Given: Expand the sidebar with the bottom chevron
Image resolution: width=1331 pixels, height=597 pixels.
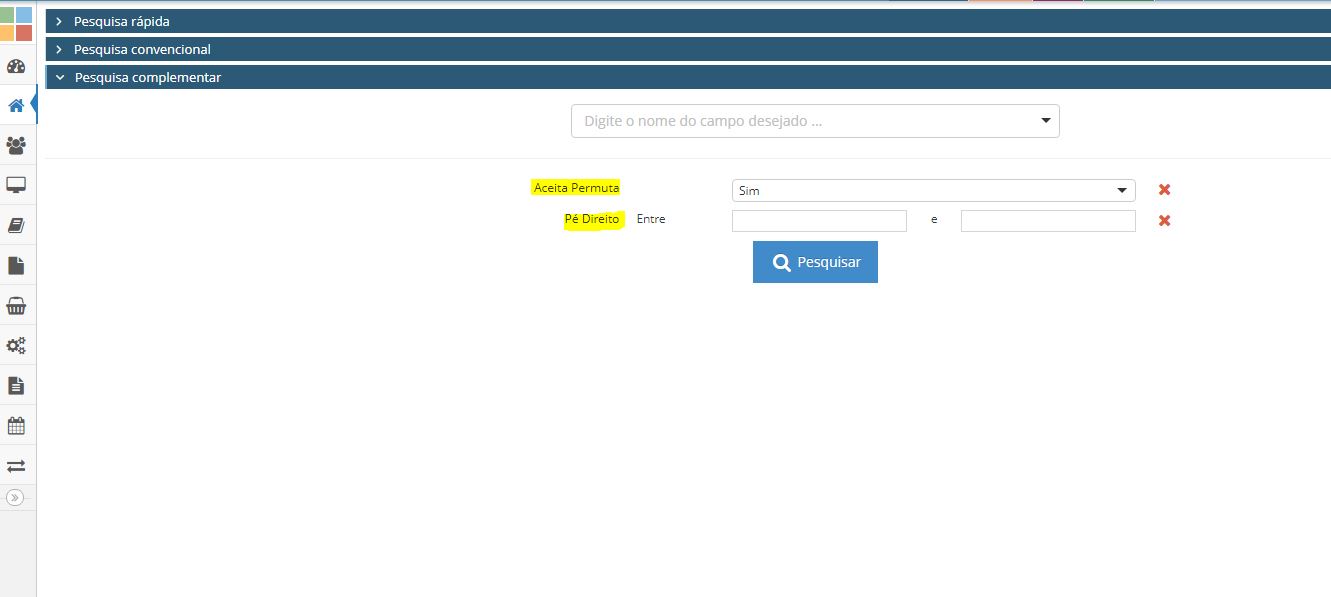Looking at the screenshot, I should coord(16,495).
